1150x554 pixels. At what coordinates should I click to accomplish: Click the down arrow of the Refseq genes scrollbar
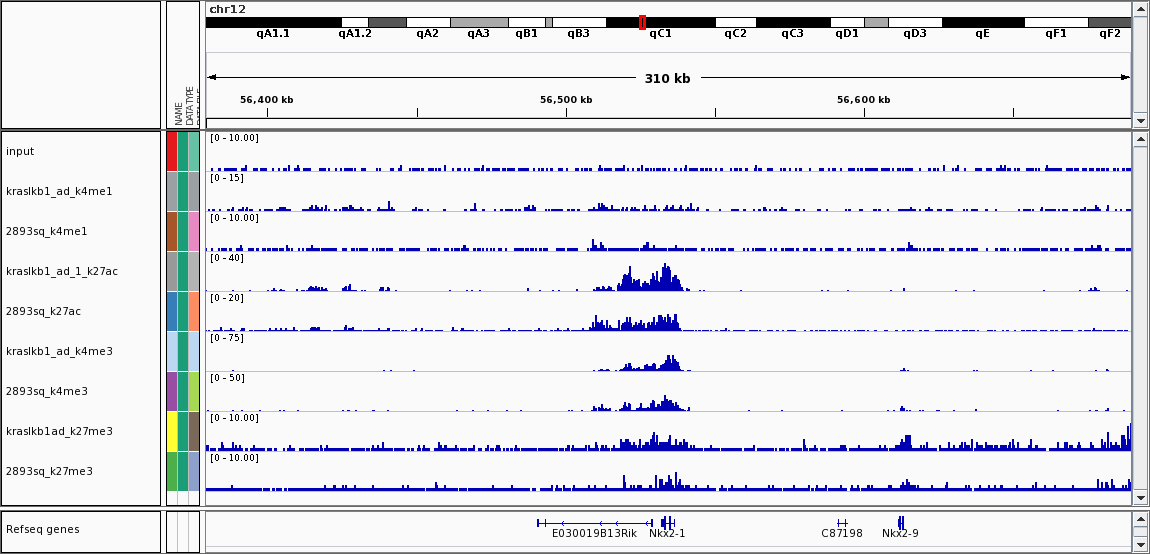[x=1141, y=544]
